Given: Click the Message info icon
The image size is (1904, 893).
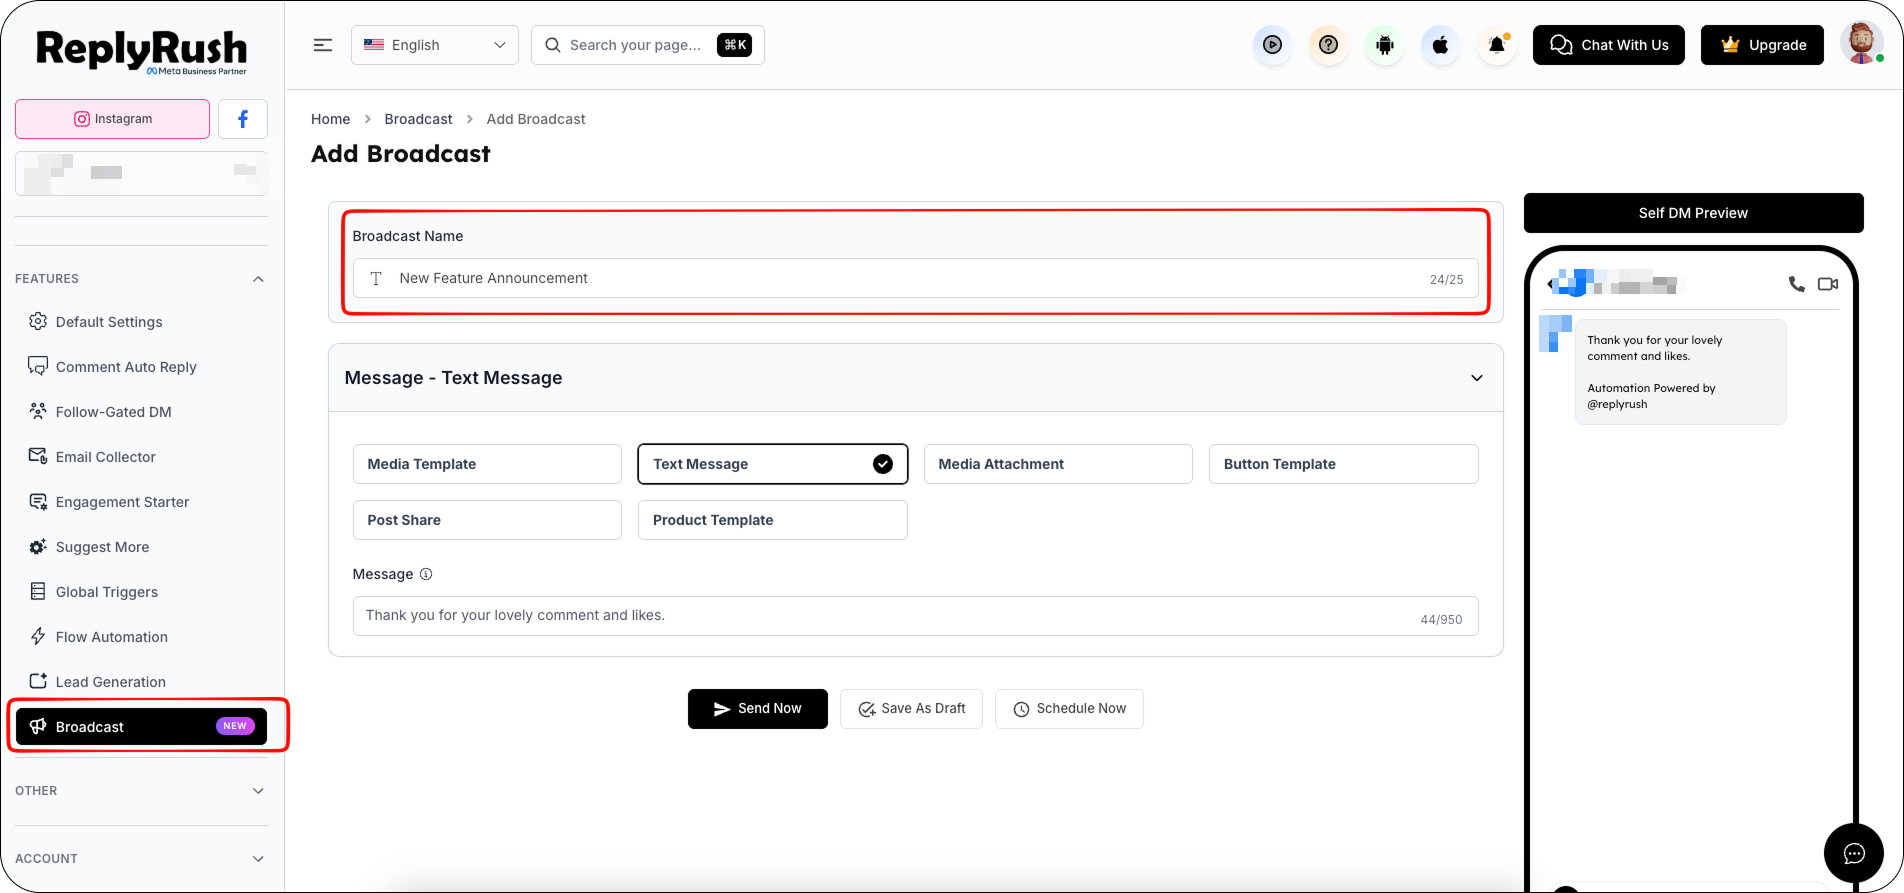Looking at the screenshot, I should (x=426, y=574).
